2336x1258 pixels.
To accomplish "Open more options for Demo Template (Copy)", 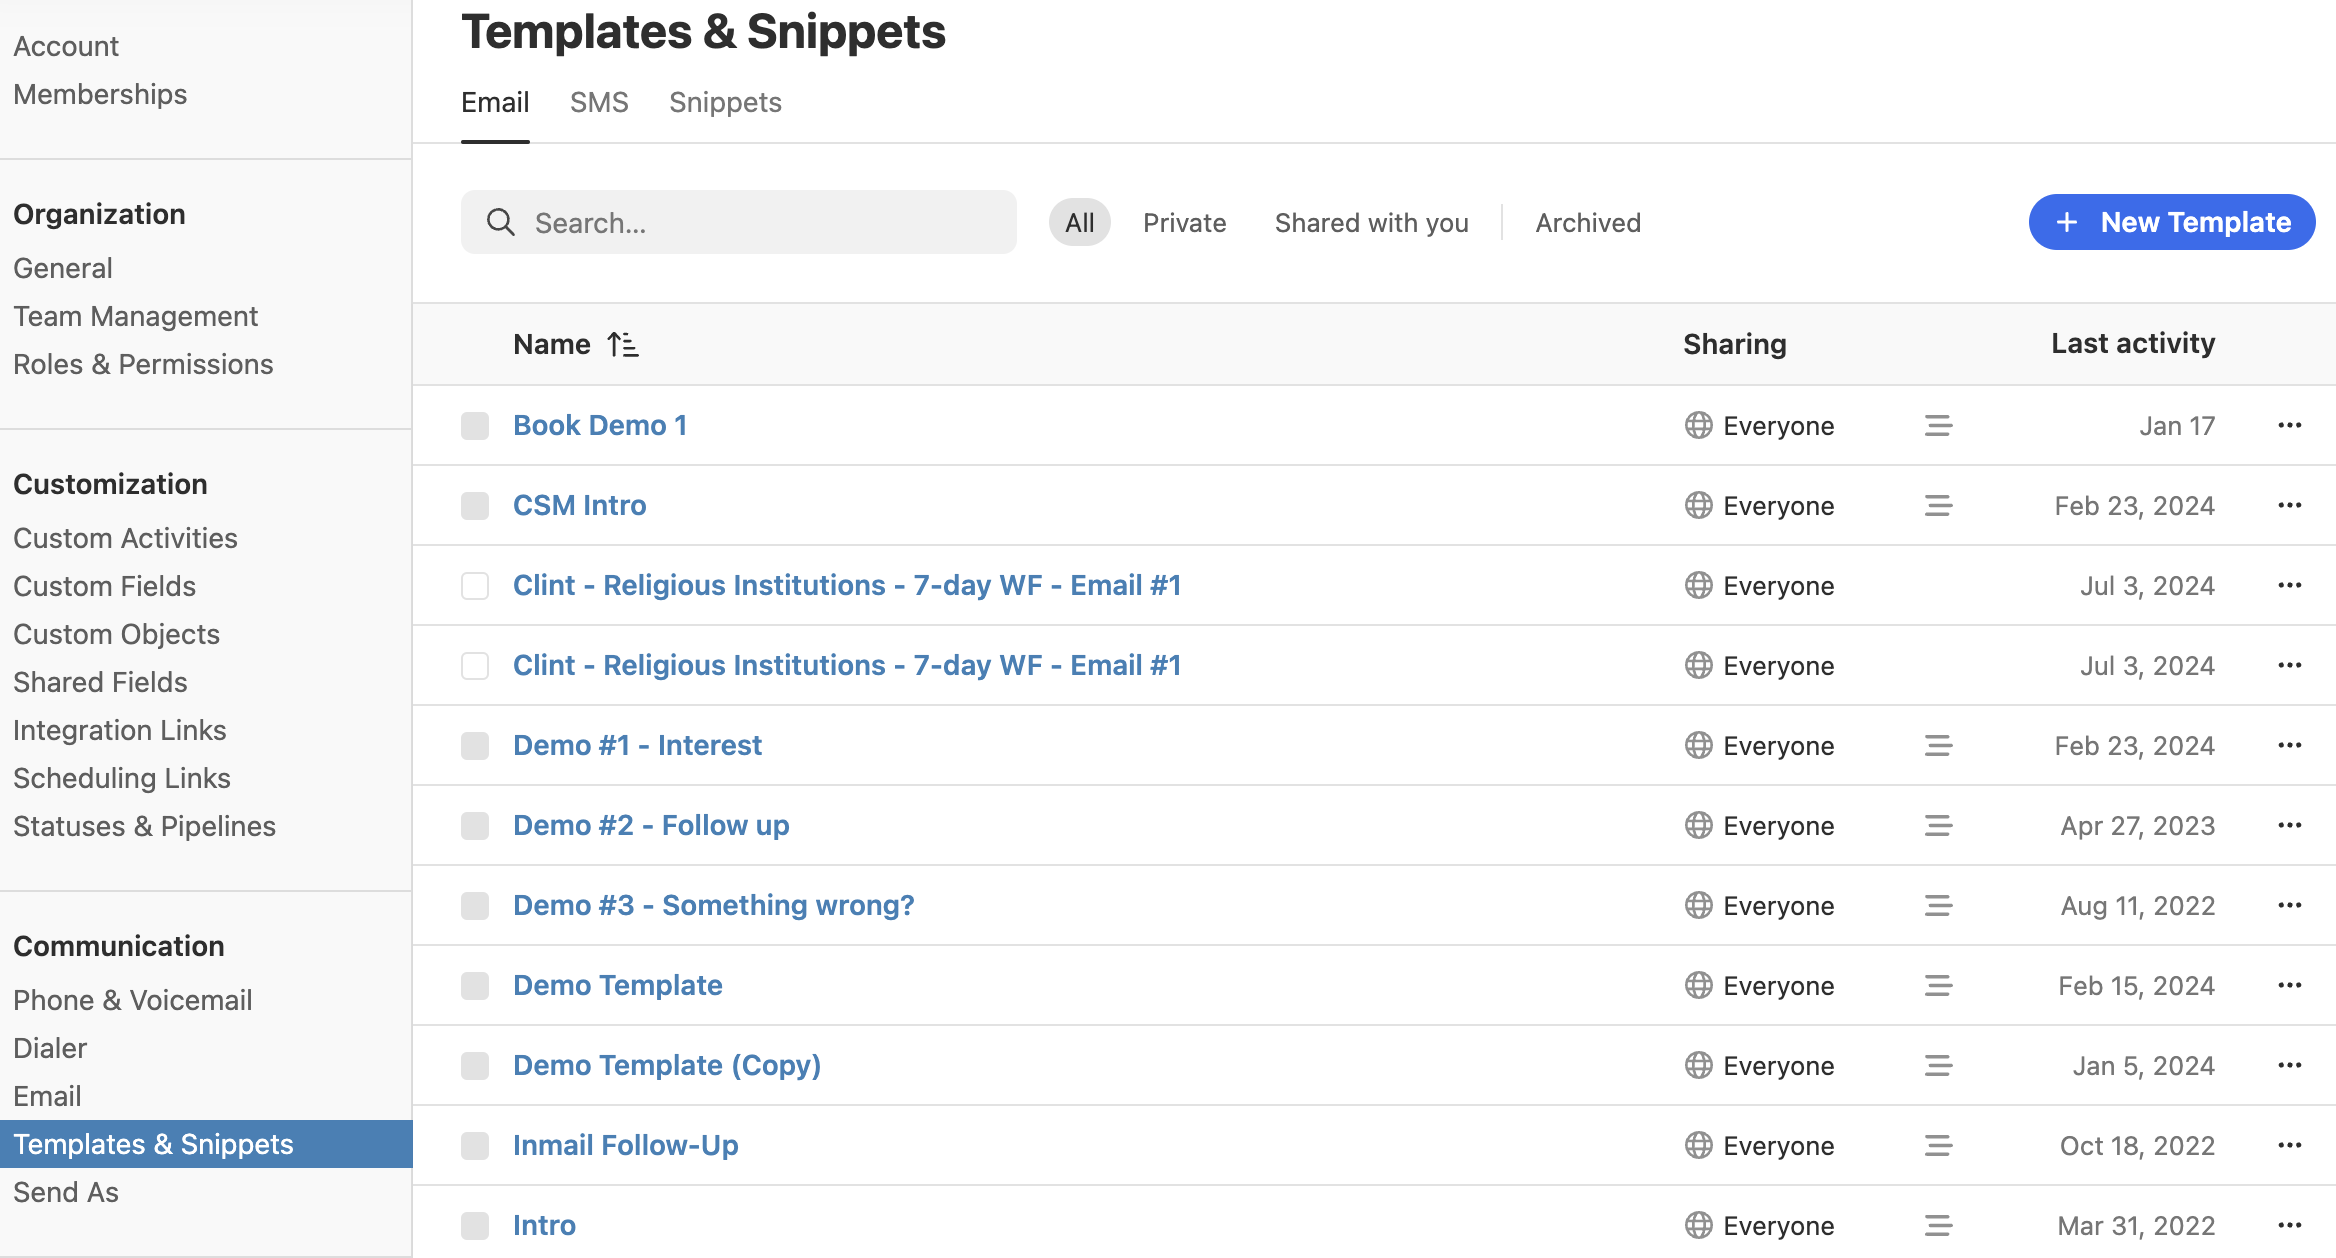I will click(x=2289, y=1065).
